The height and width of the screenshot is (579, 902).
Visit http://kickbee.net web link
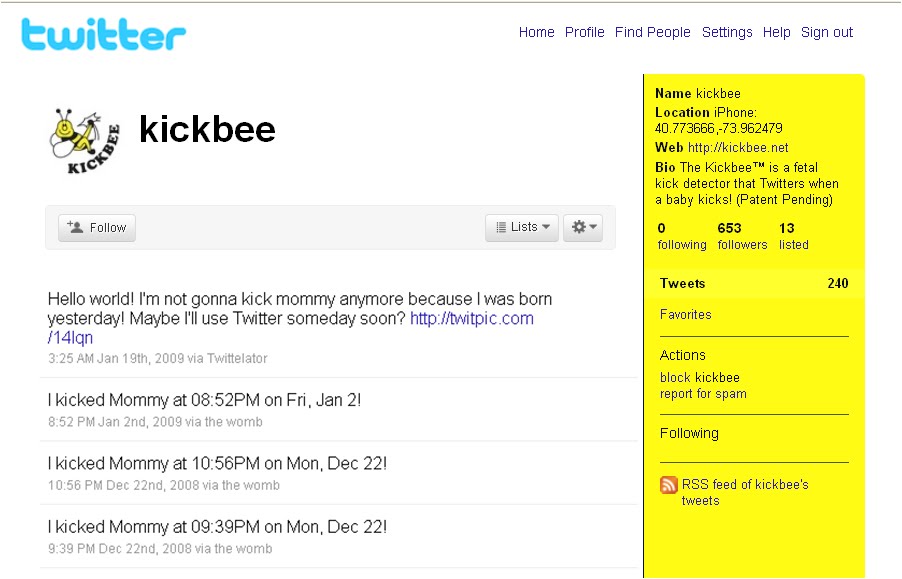point(738,148)
